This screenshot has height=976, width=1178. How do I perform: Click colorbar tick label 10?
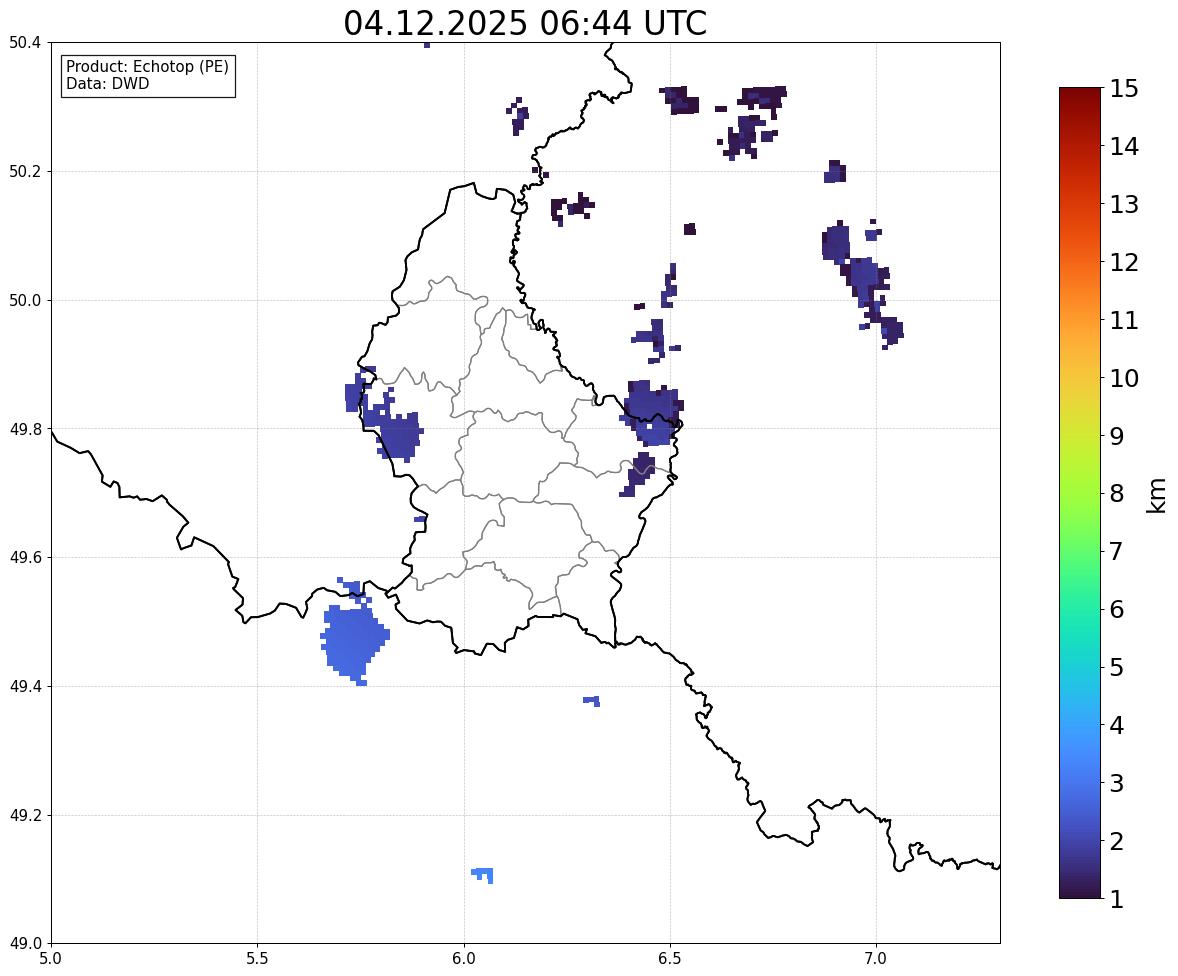[1124, 378]
